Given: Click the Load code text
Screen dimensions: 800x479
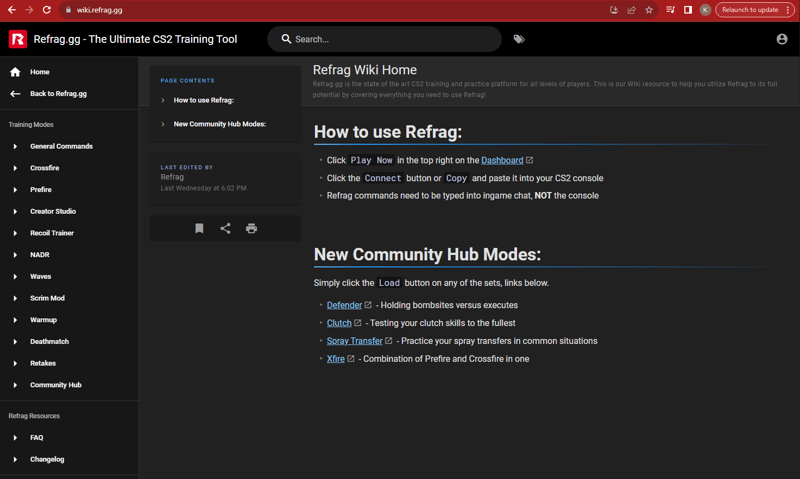Looking at the screenshot, I should (x=389, y=283).
